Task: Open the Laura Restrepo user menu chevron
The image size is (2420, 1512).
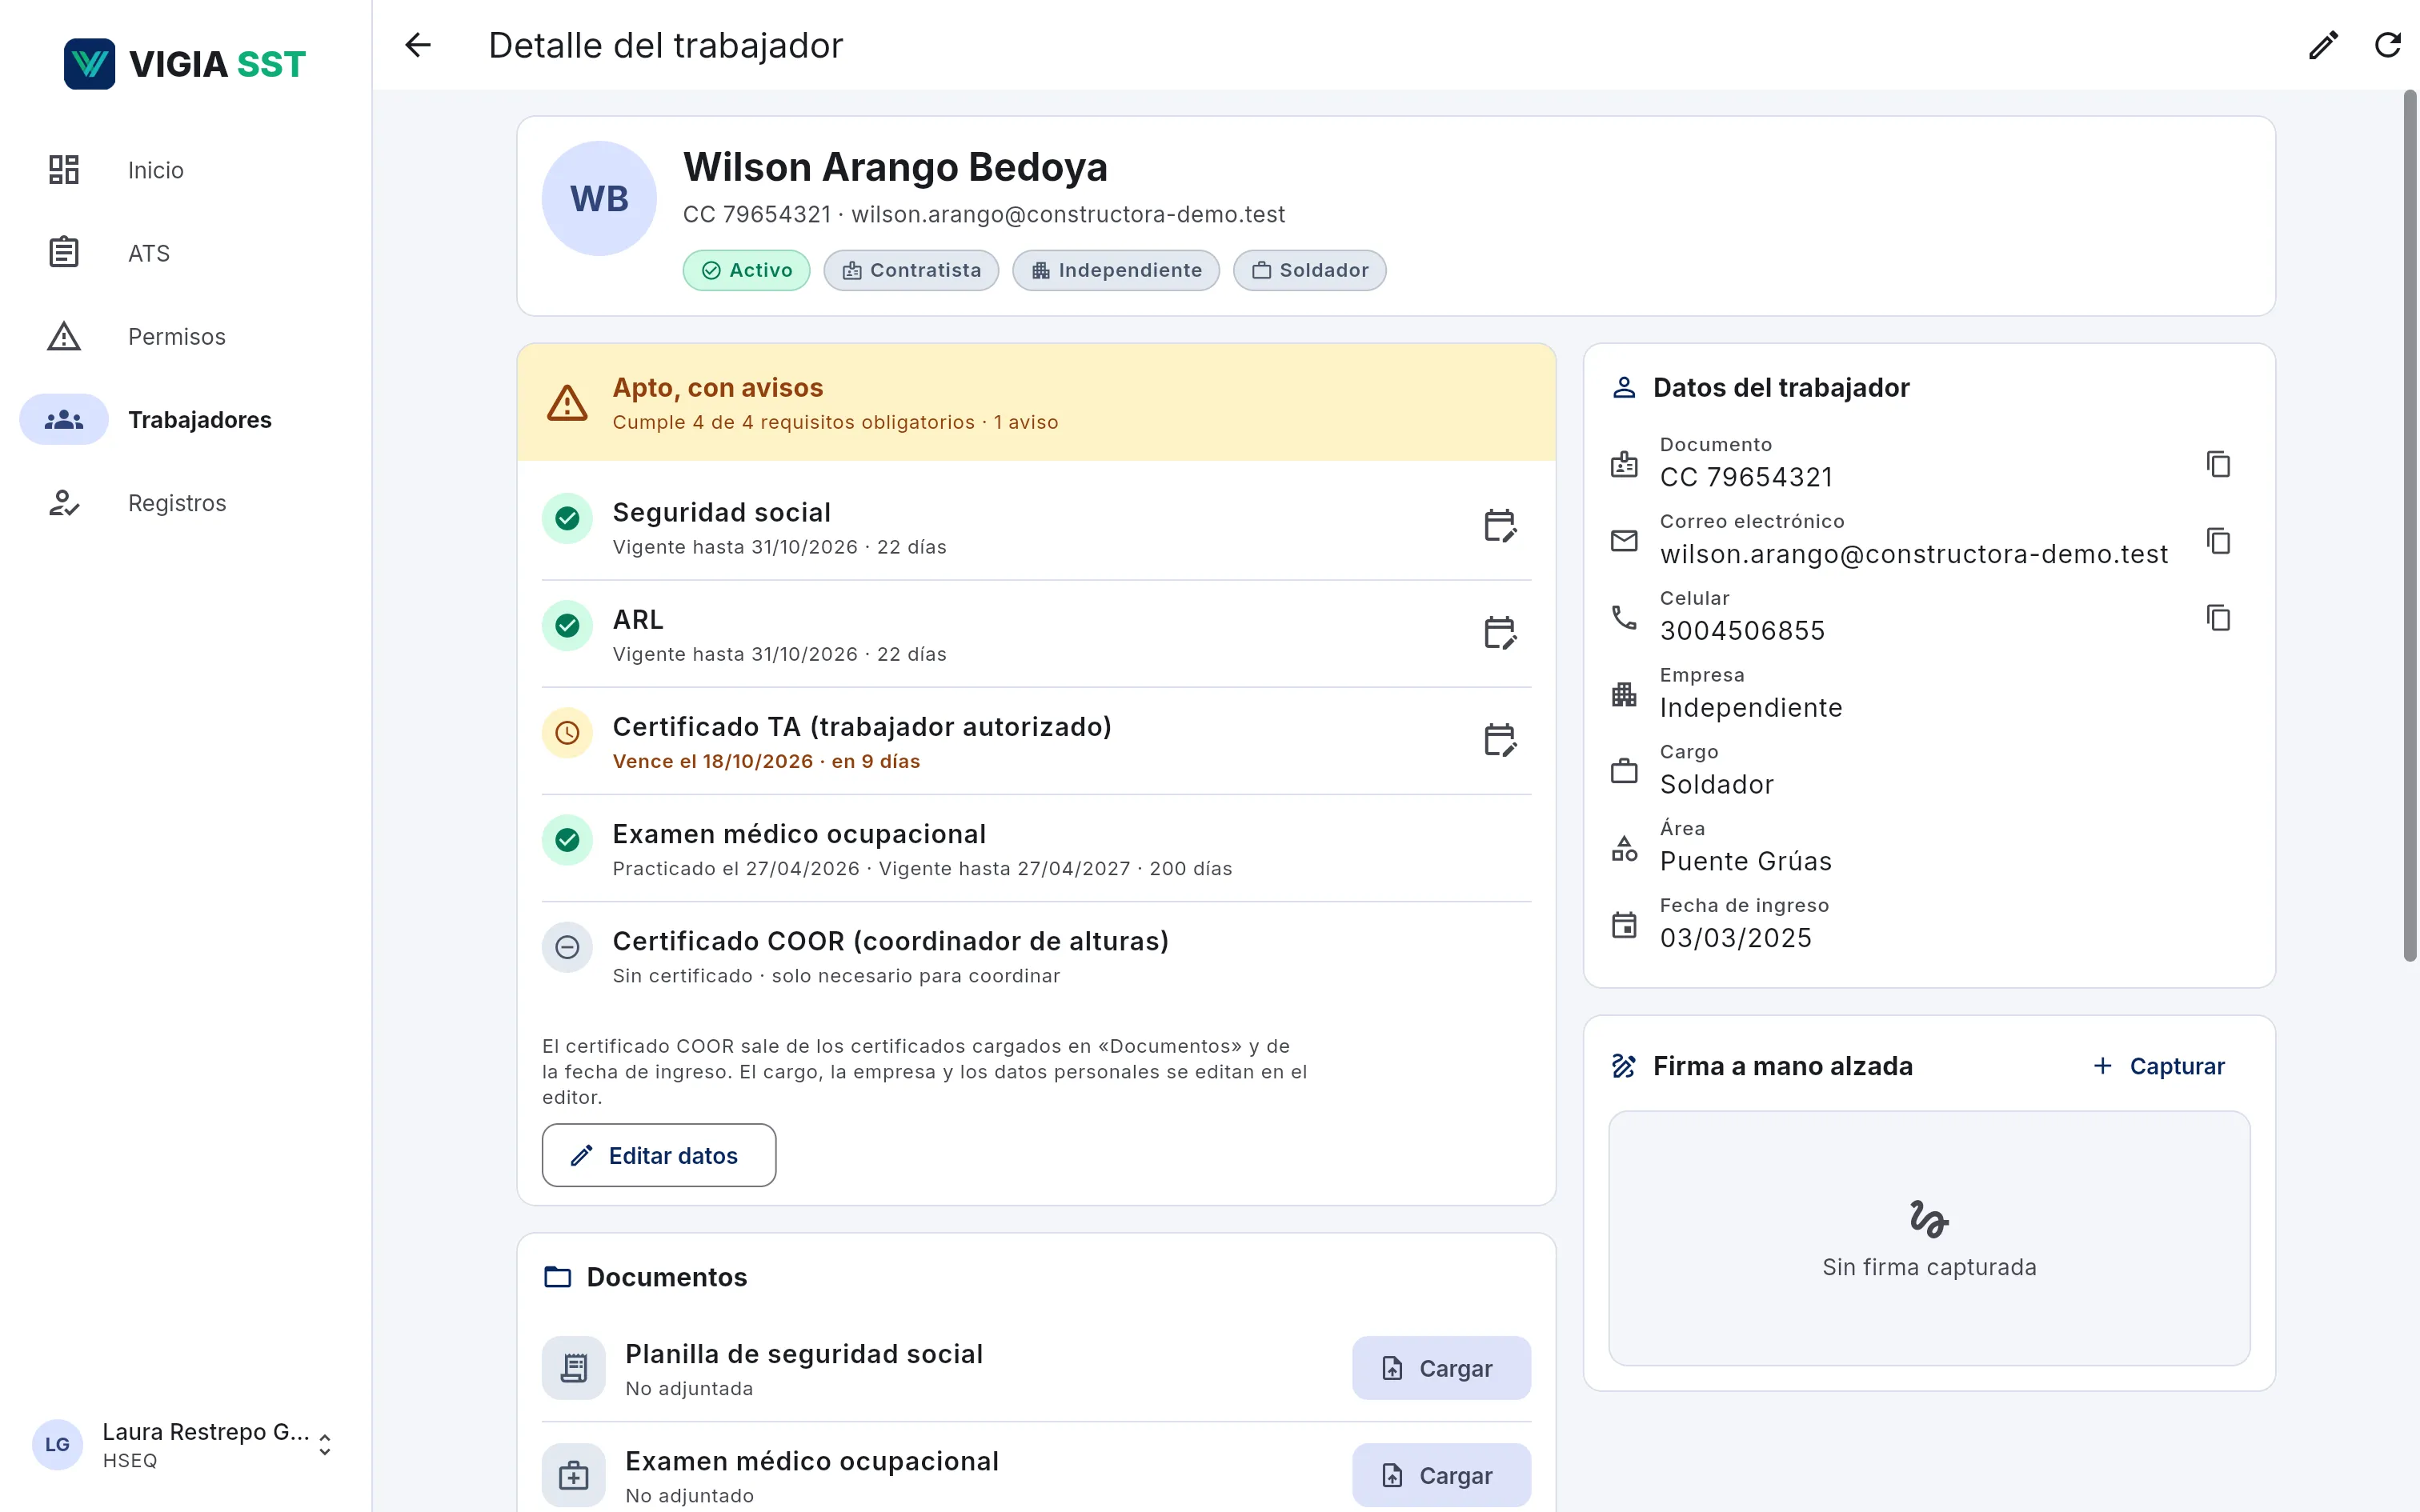Action: tap(325, 1445)
